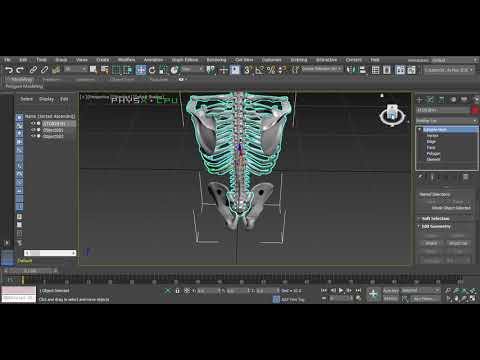Toggle the Window/Crossing selection icon
Image resolution: width=480 pixels, height=360 pixels.
128,70
